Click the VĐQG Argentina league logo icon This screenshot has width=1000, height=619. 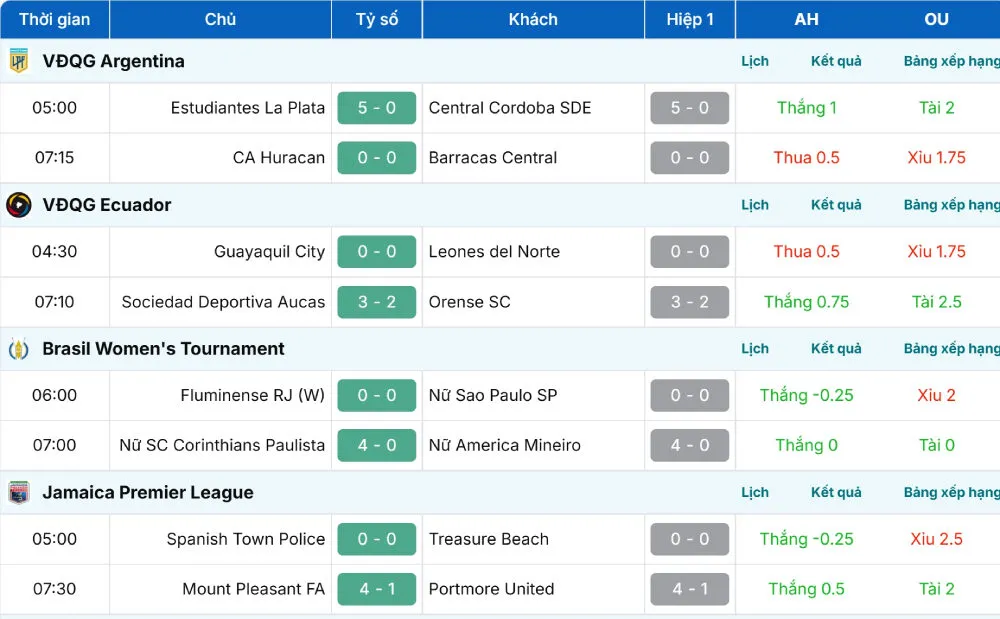[x=19, y=61]
